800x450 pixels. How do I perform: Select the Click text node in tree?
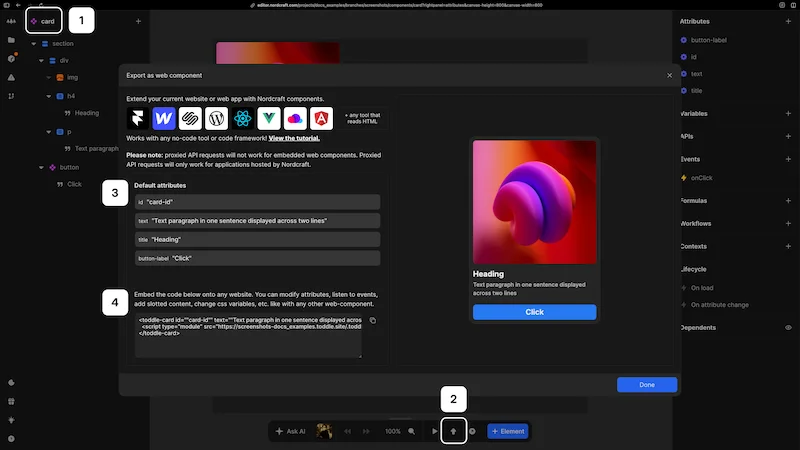[74, 184]
